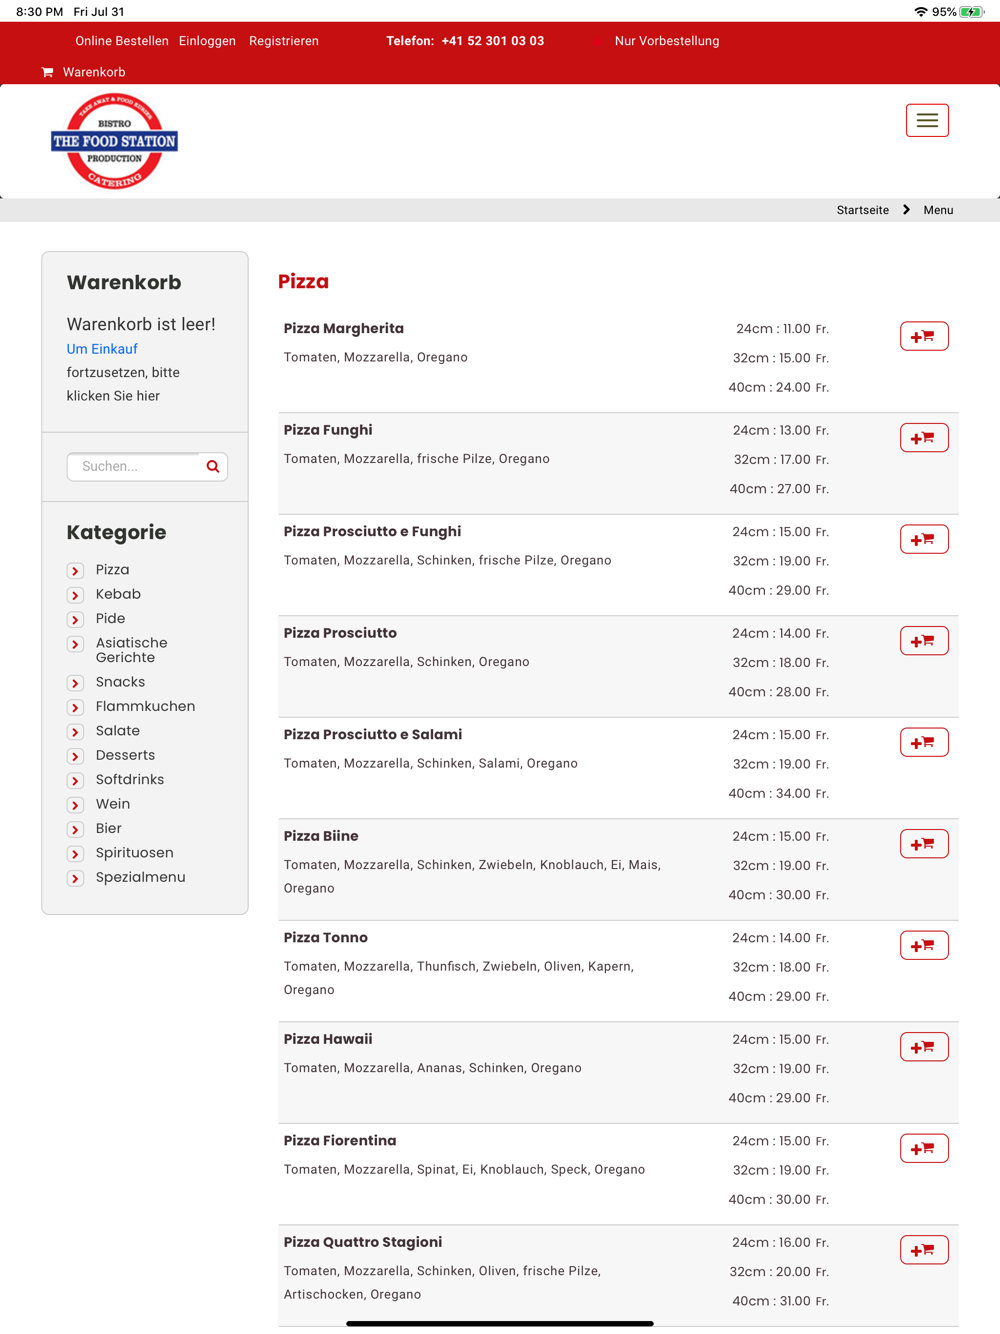
Task: Click Pizza Quattro Stagioni title
Action: click(363, 1242)
